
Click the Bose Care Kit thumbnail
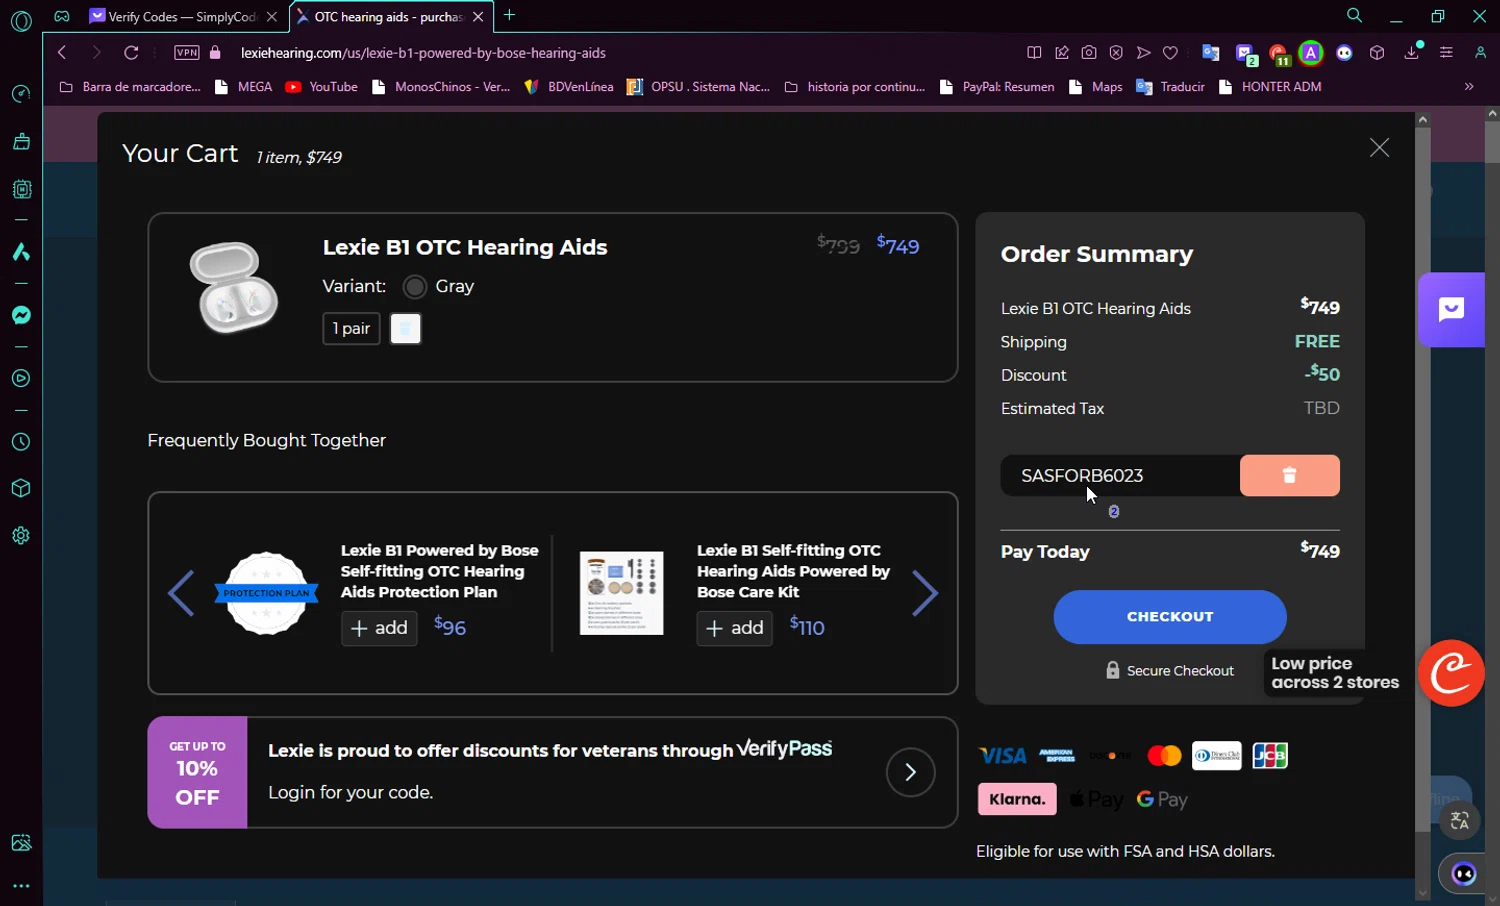[621, 593]
